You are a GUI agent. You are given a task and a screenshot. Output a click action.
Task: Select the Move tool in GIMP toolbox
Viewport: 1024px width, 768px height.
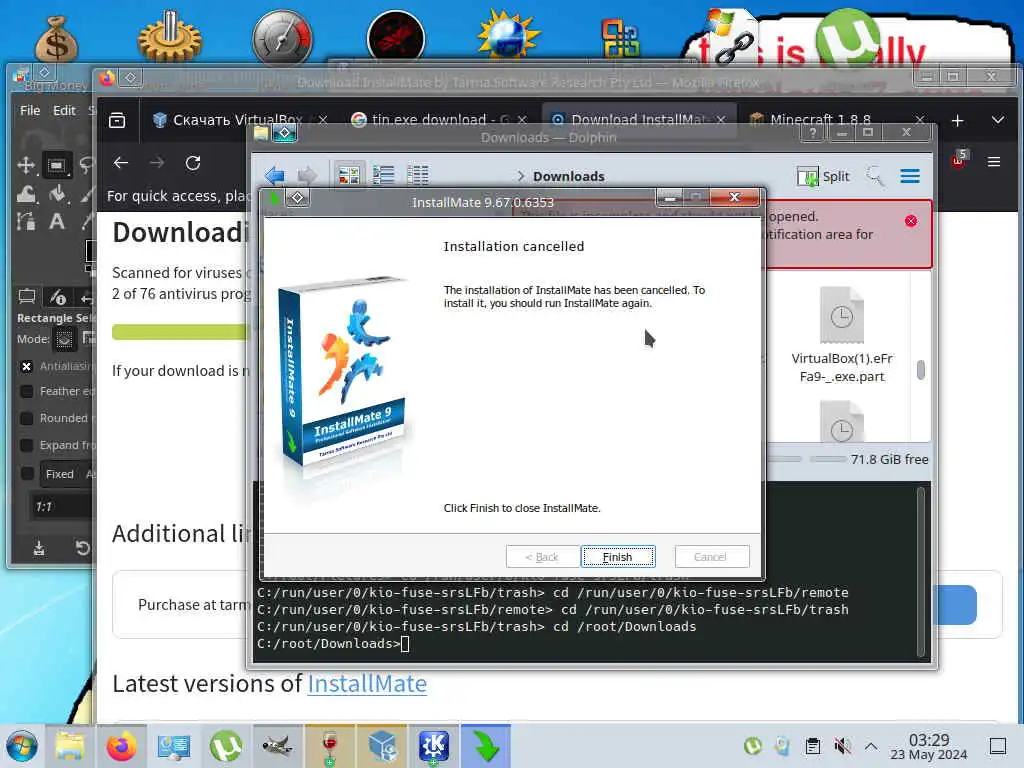point(26,165)
